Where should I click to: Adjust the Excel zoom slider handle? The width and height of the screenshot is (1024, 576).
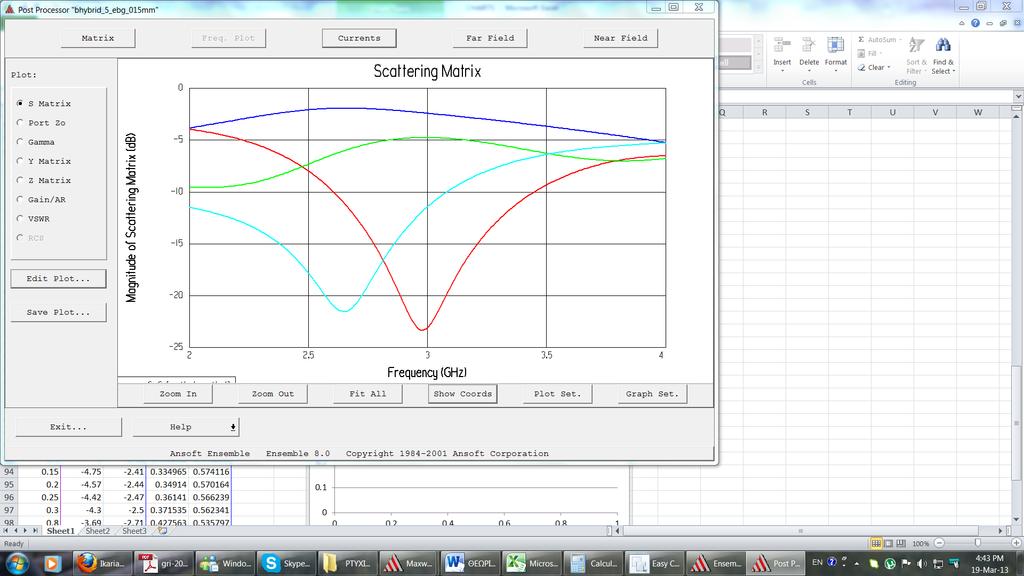(x=978, y=543)
